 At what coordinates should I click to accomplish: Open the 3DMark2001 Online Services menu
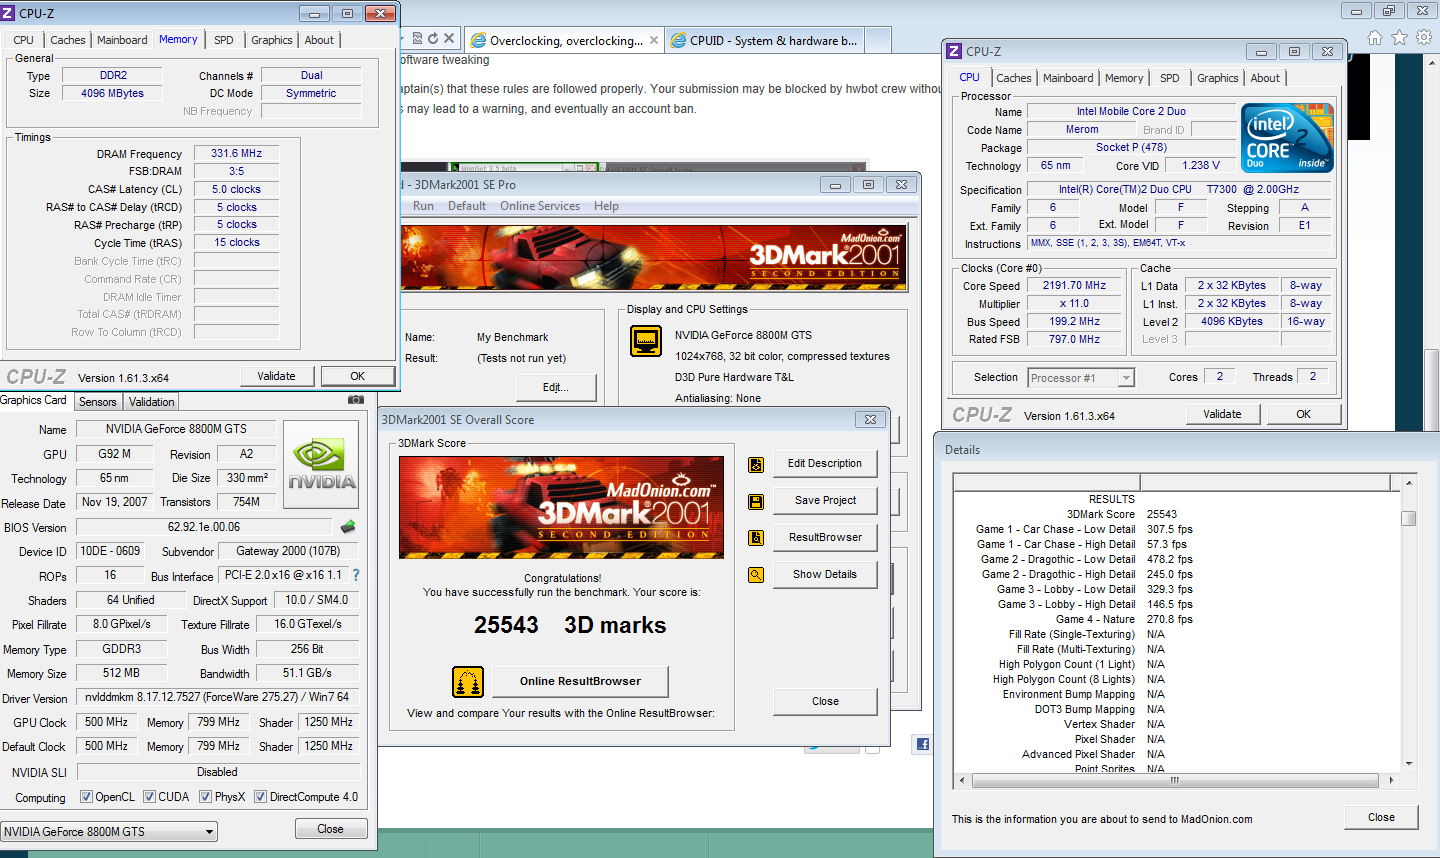pos(540,206)
